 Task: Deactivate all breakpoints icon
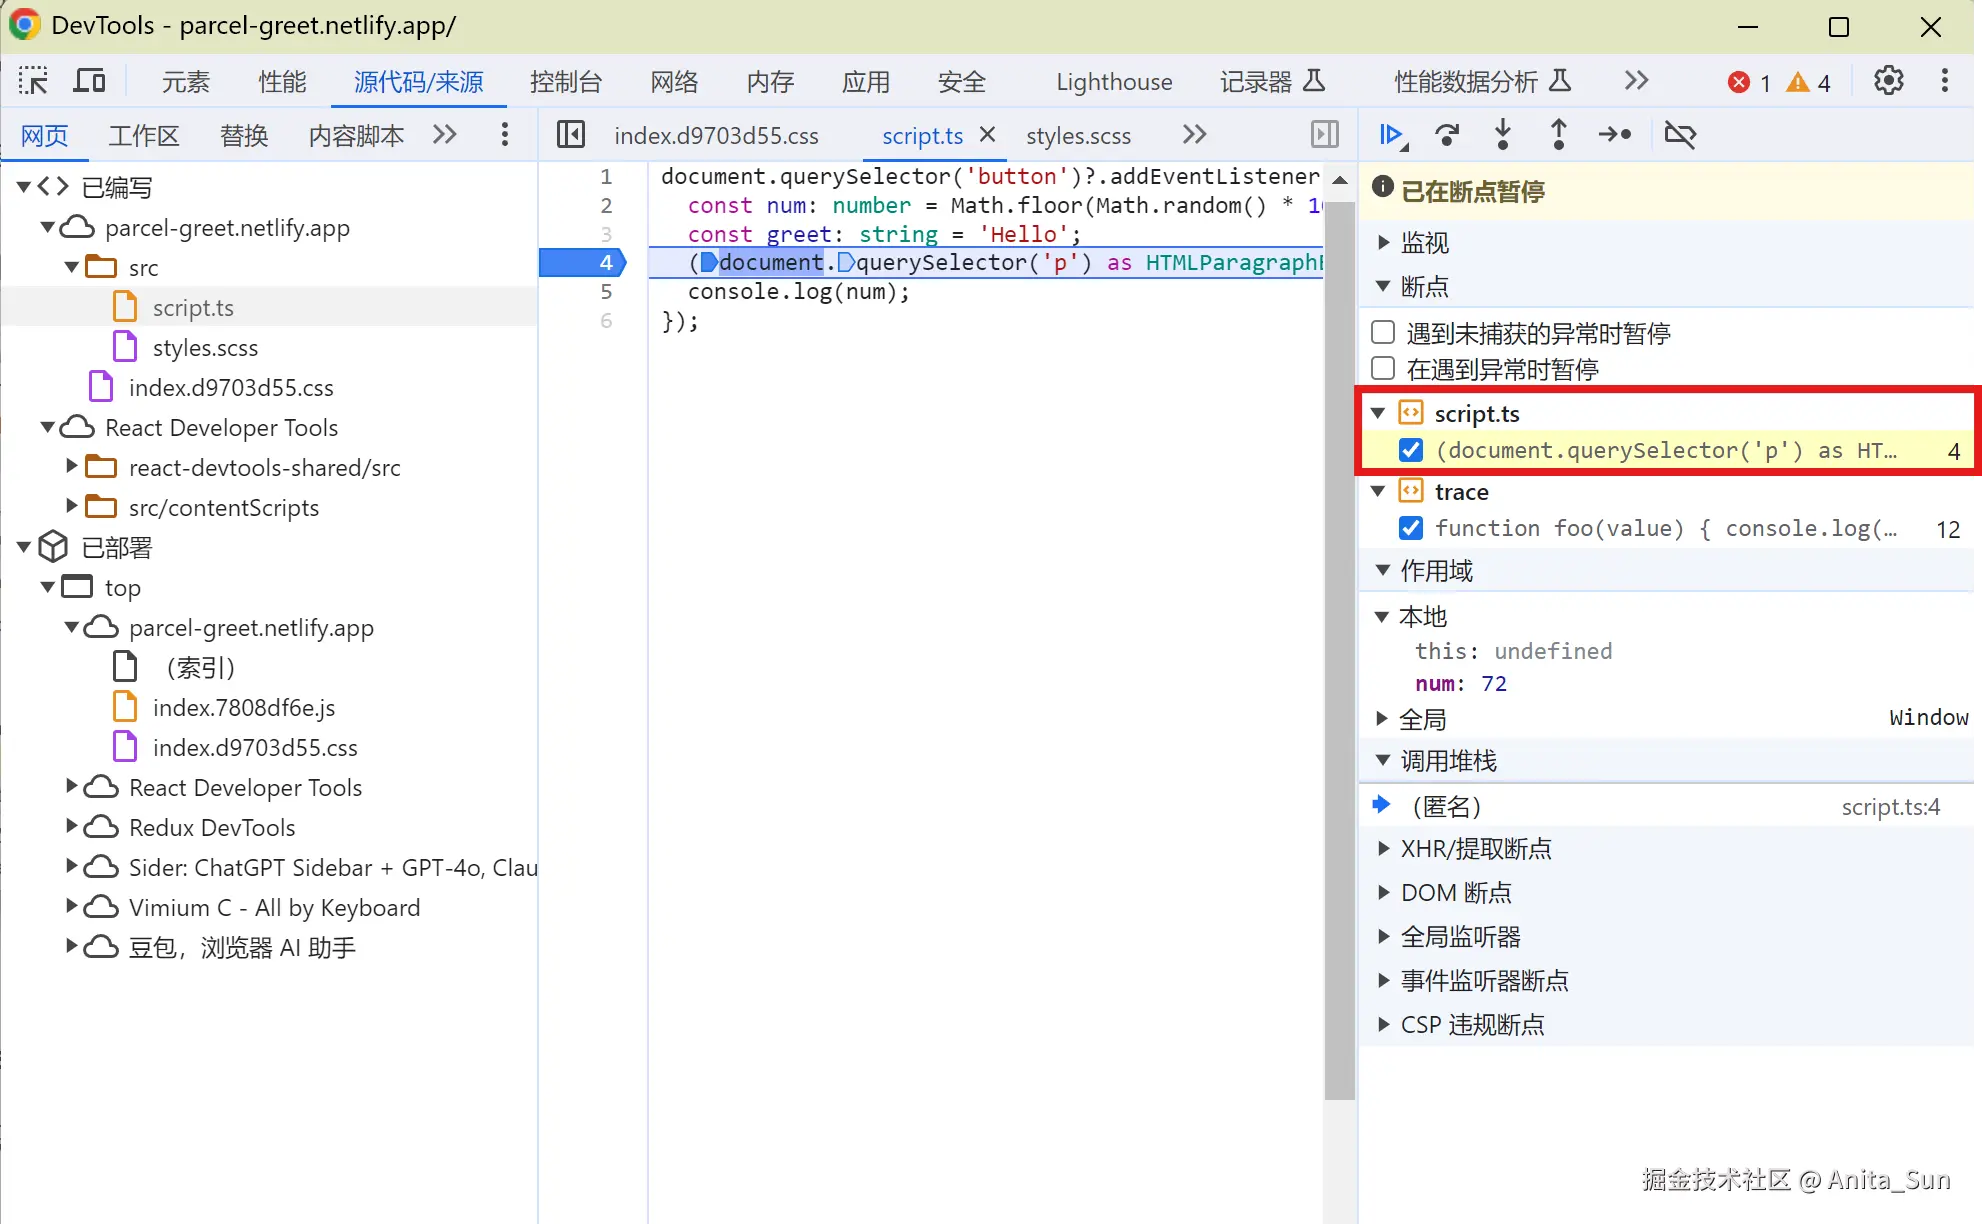(1680, 134)
